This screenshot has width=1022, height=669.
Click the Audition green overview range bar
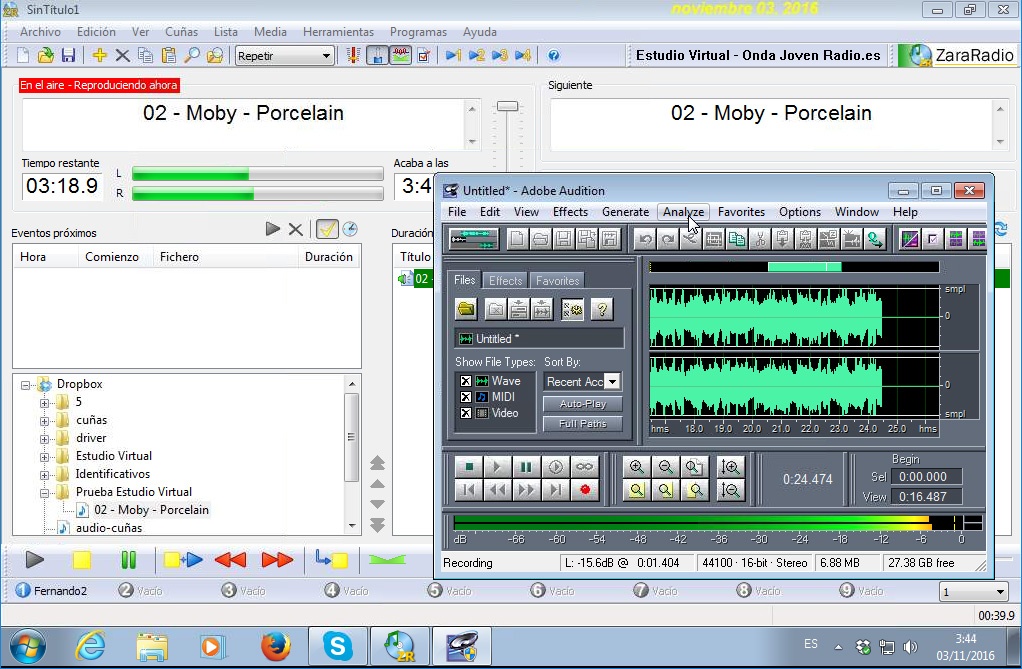804,266
